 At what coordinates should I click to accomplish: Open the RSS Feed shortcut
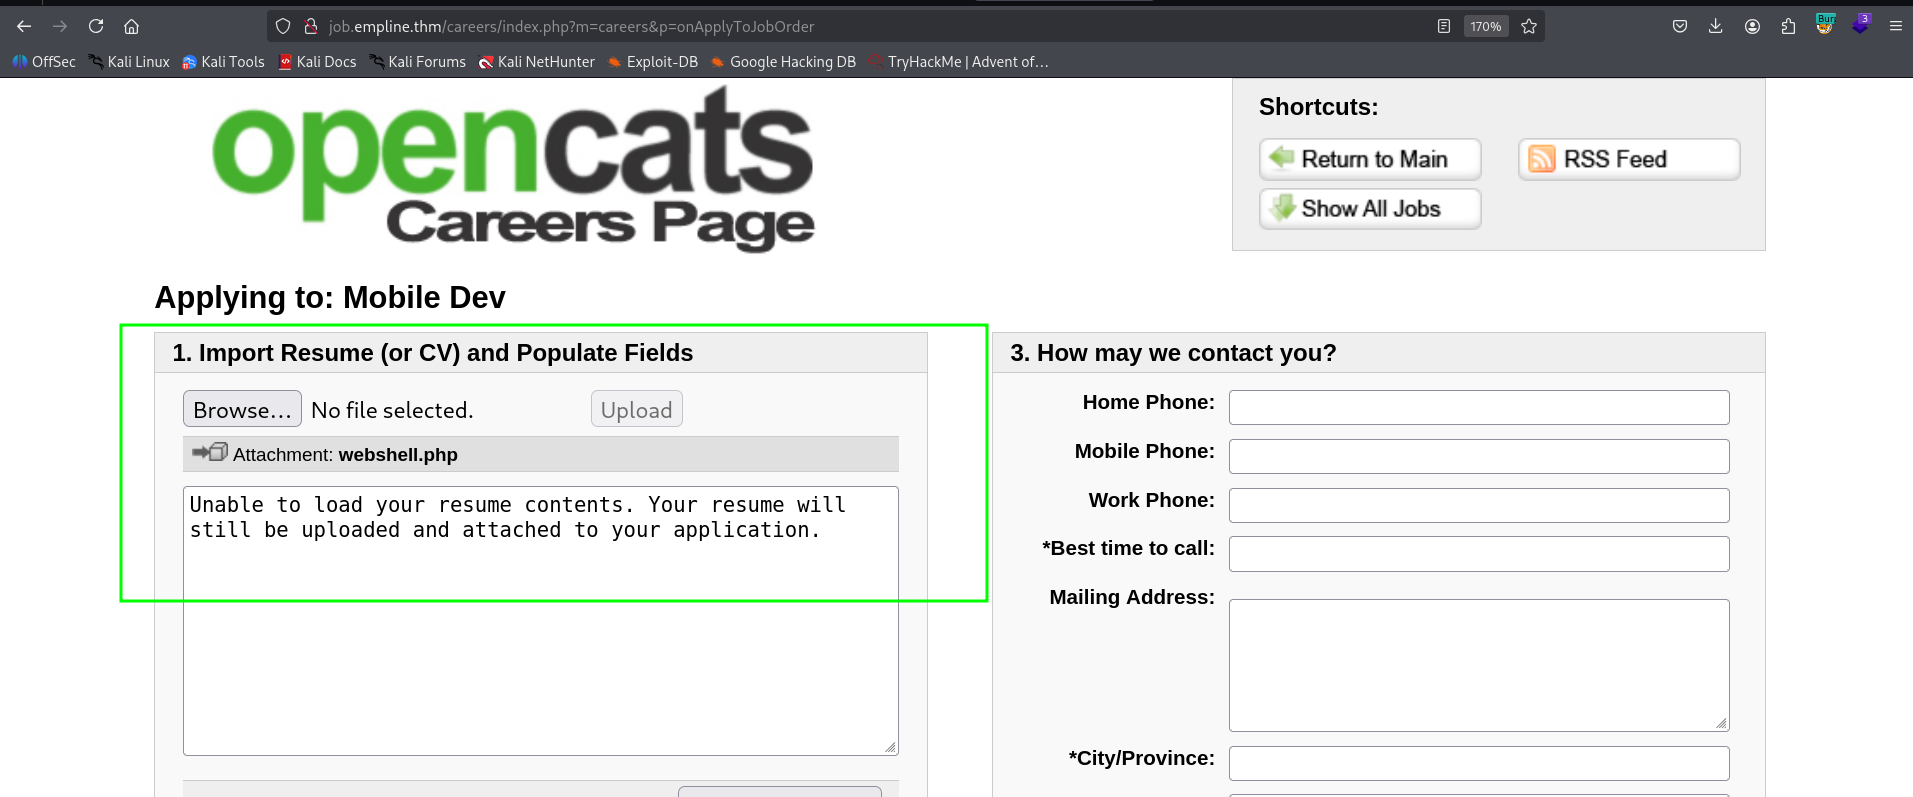[x=1628, y=159]
